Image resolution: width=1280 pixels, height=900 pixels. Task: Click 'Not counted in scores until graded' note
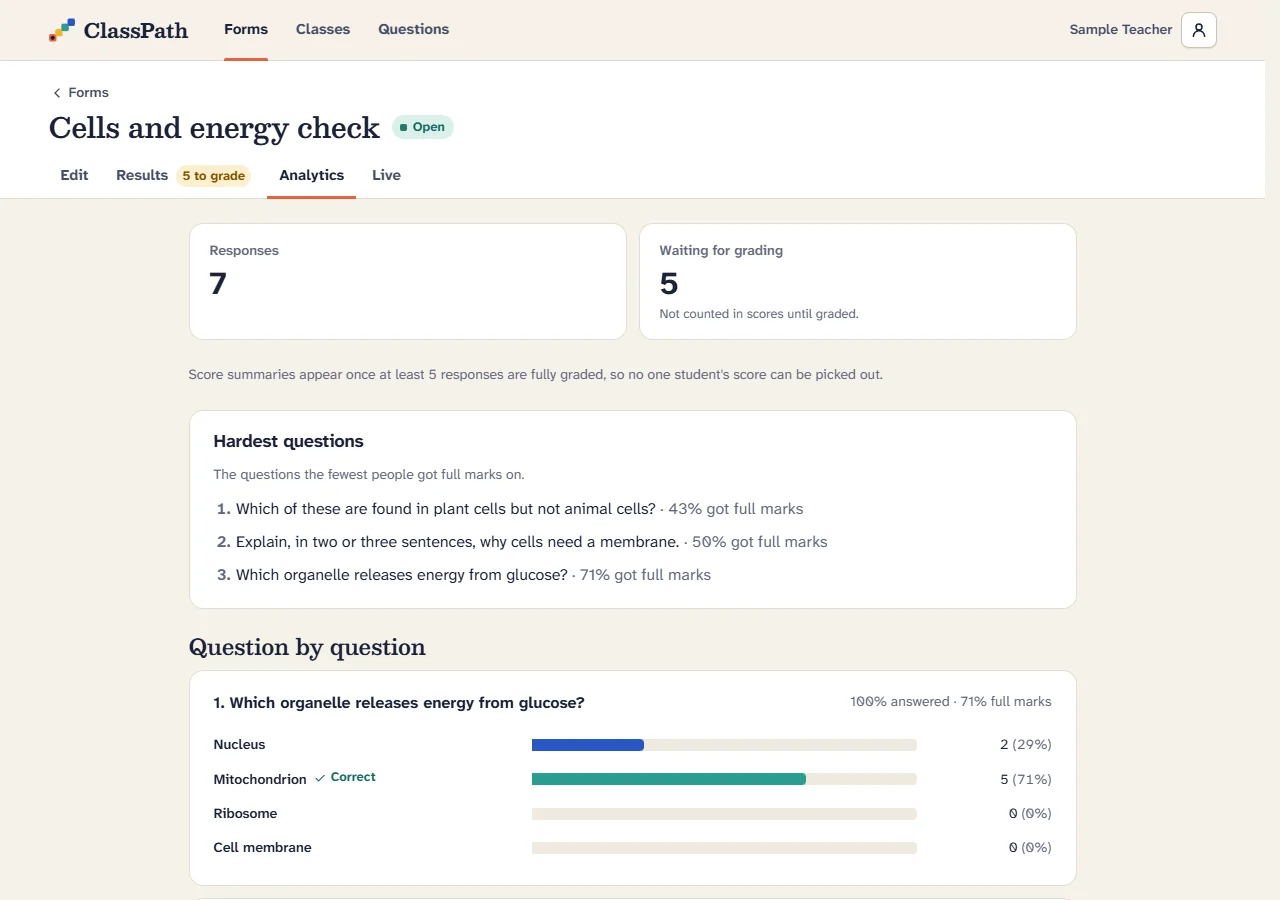click(x=759, y=314)
